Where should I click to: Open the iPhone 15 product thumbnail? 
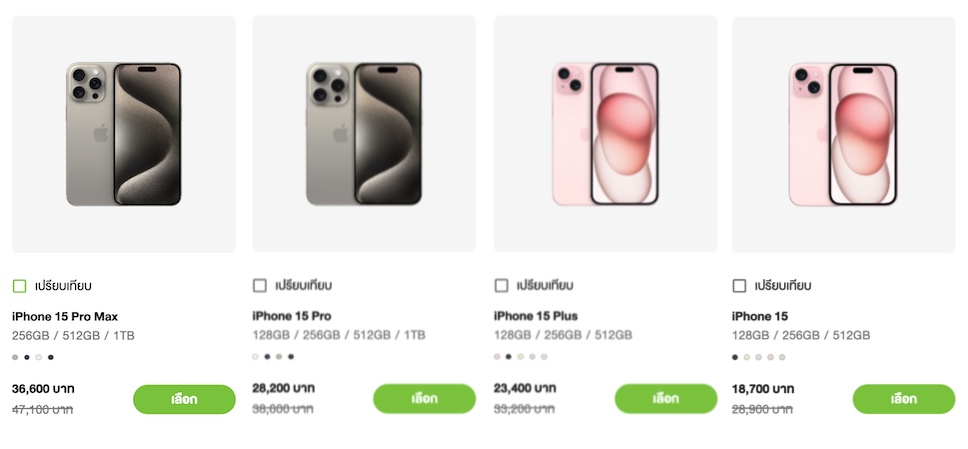pos(843,134)
